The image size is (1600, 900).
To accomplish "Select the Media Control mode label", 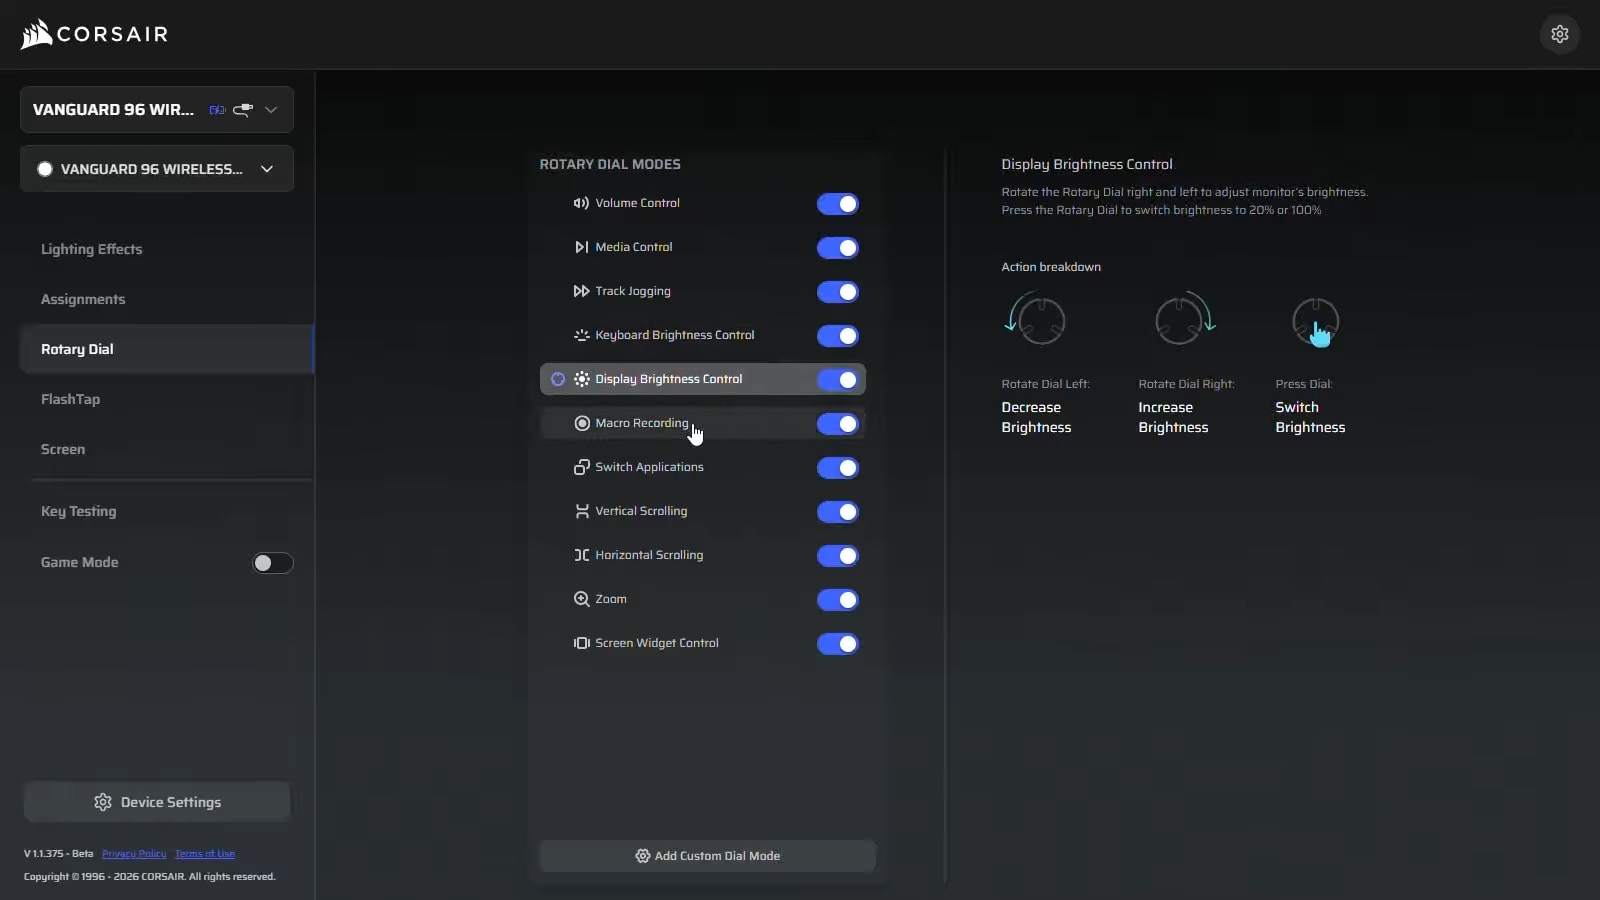I will coord(634,247).
